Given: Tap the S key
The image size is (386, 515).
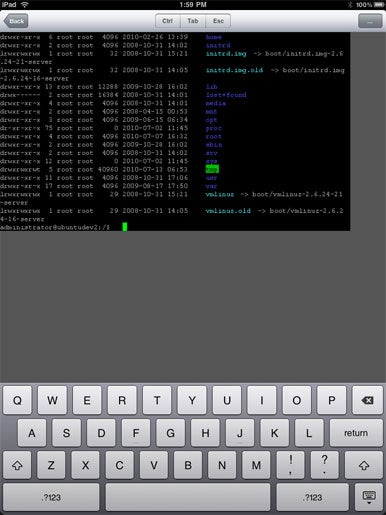Looking at the screenshot, I should pos(67,433).
